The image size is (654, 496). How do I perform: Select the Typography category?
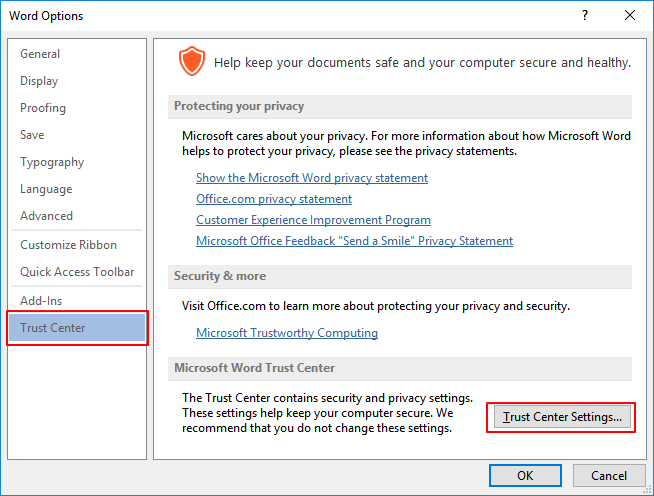point(52,162)
